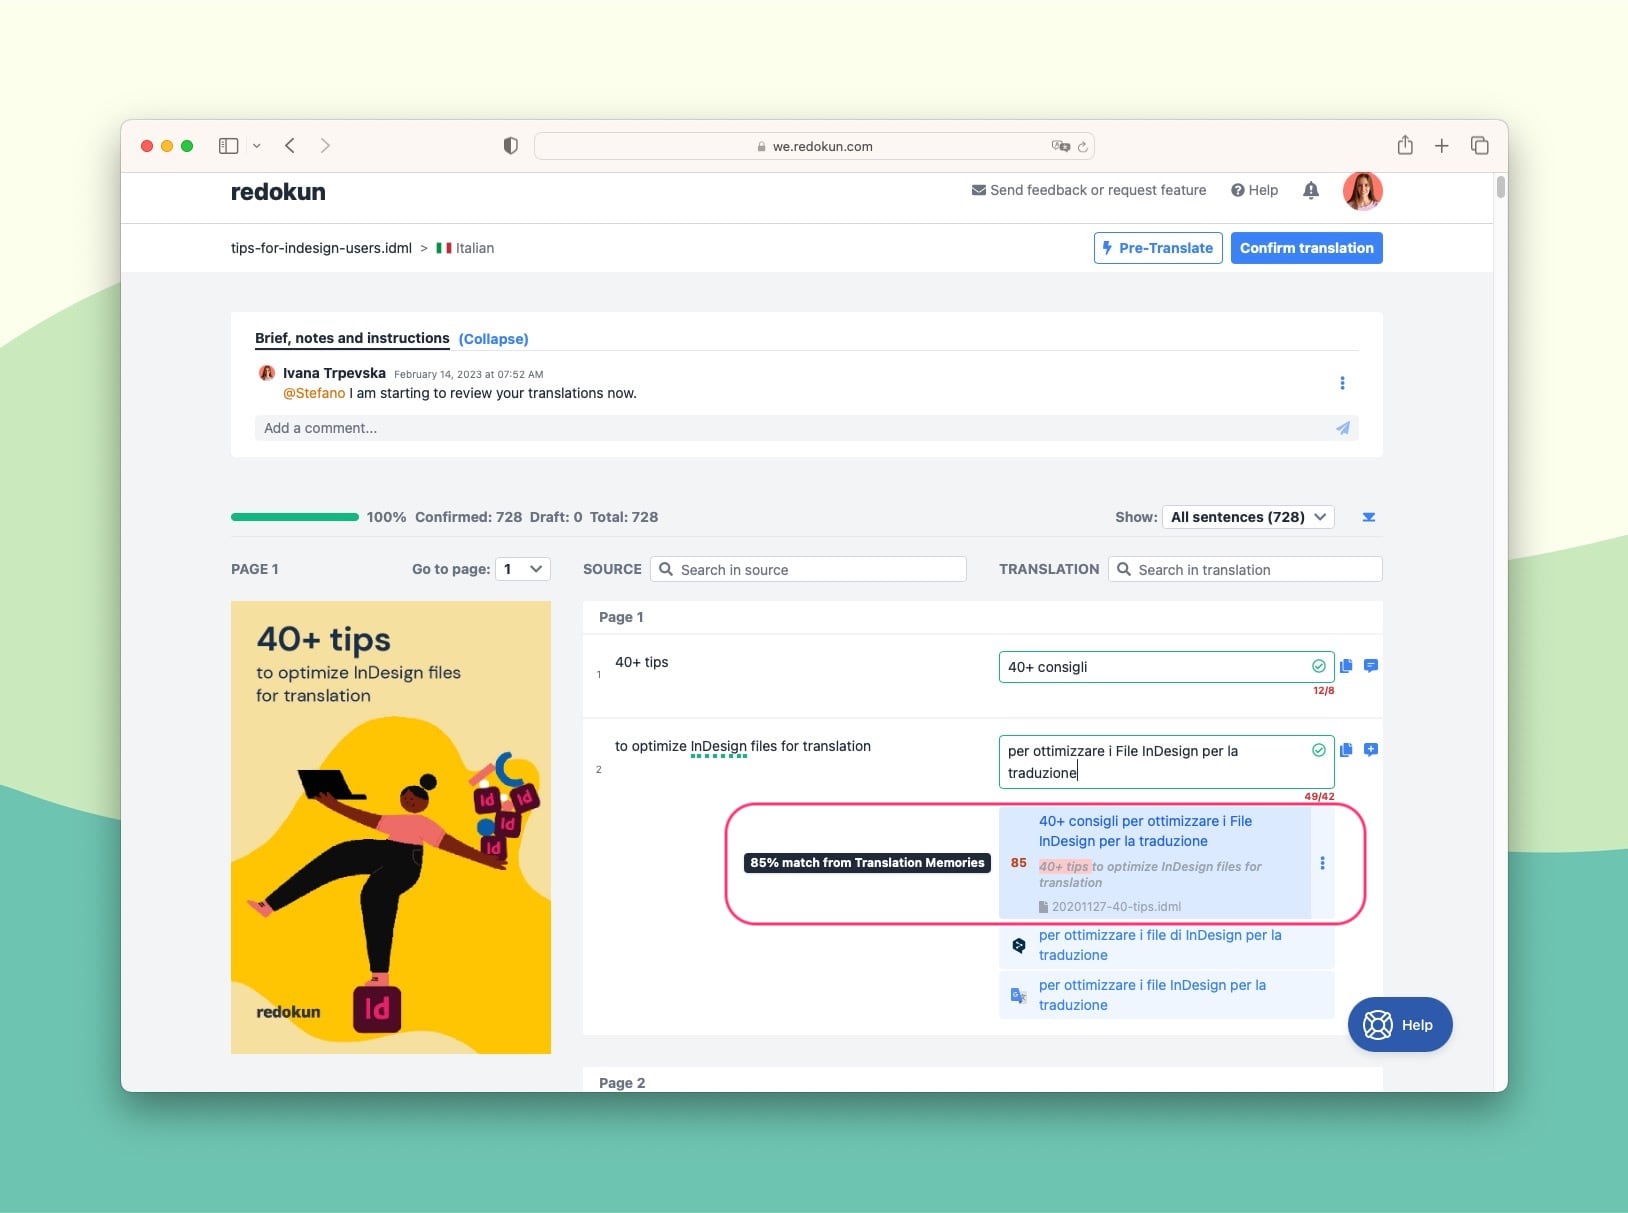The image size is (1628, 1213).
Task: Click the 40+ tips page preview thumbnail
Action: (391, 827)
